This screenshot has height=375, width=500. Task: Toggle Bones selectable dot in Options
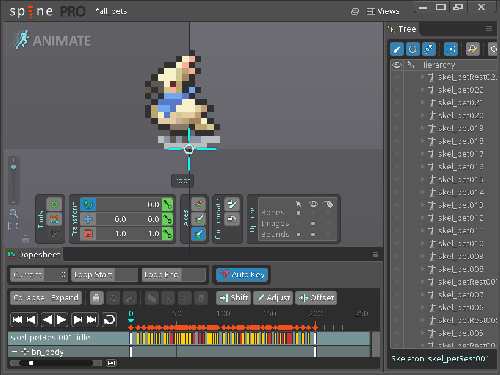pyautogui.click(x=298, y=213)
